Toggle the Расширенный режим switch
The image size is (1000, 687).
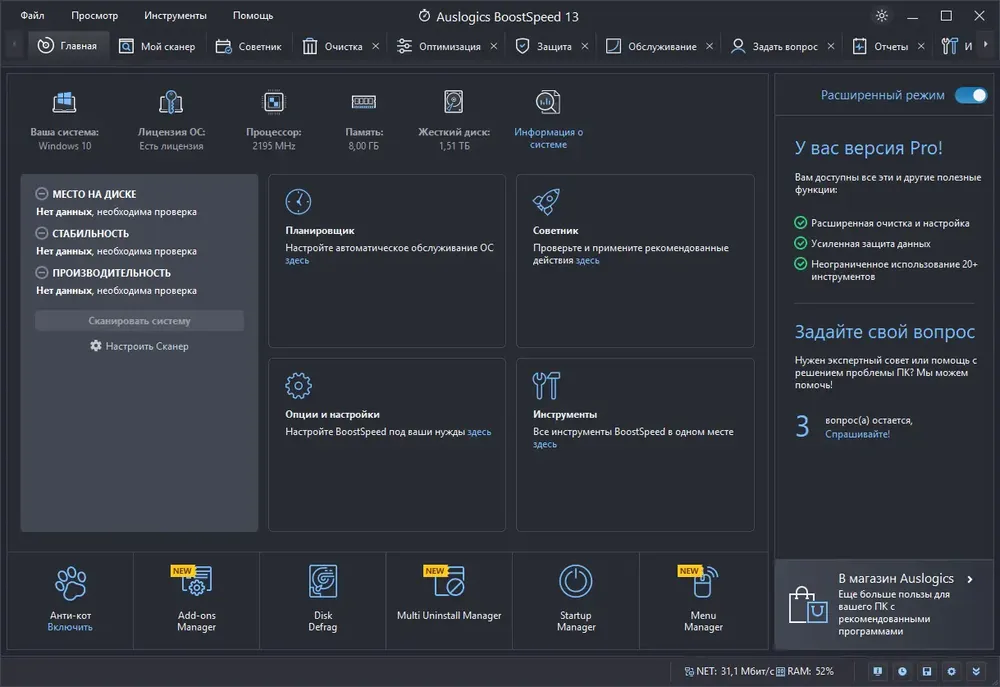(970, 95)
